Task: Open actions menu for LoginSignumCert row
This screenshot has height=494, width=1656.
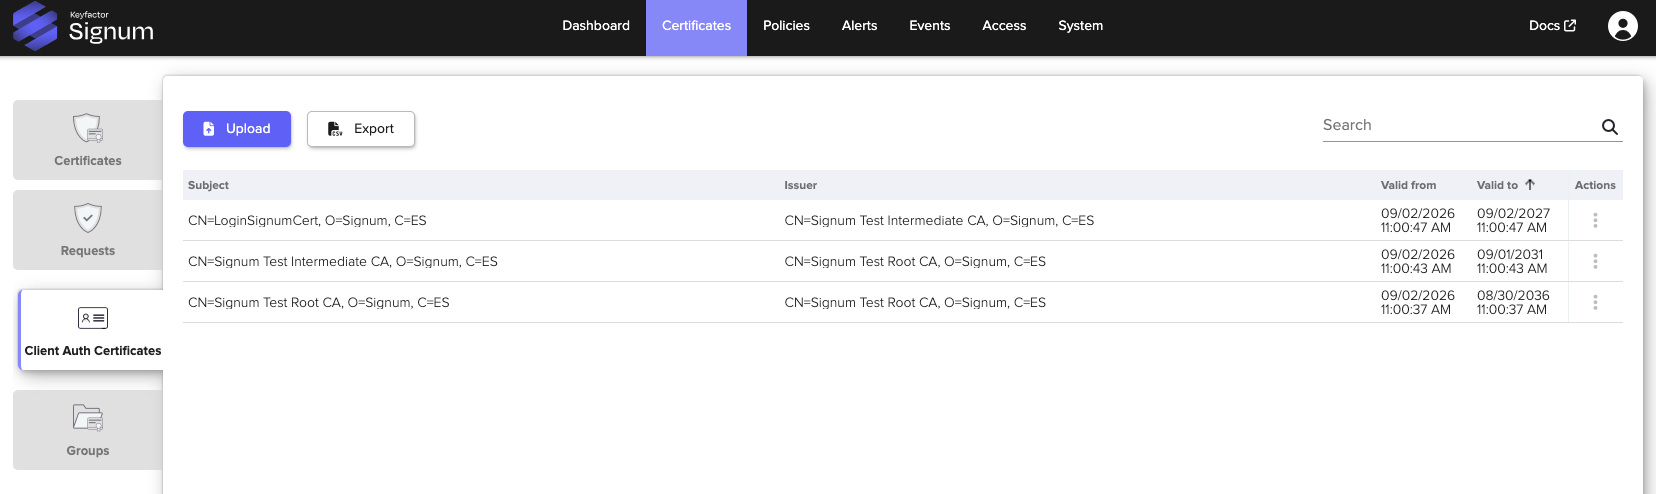Action: (1595, 220)
